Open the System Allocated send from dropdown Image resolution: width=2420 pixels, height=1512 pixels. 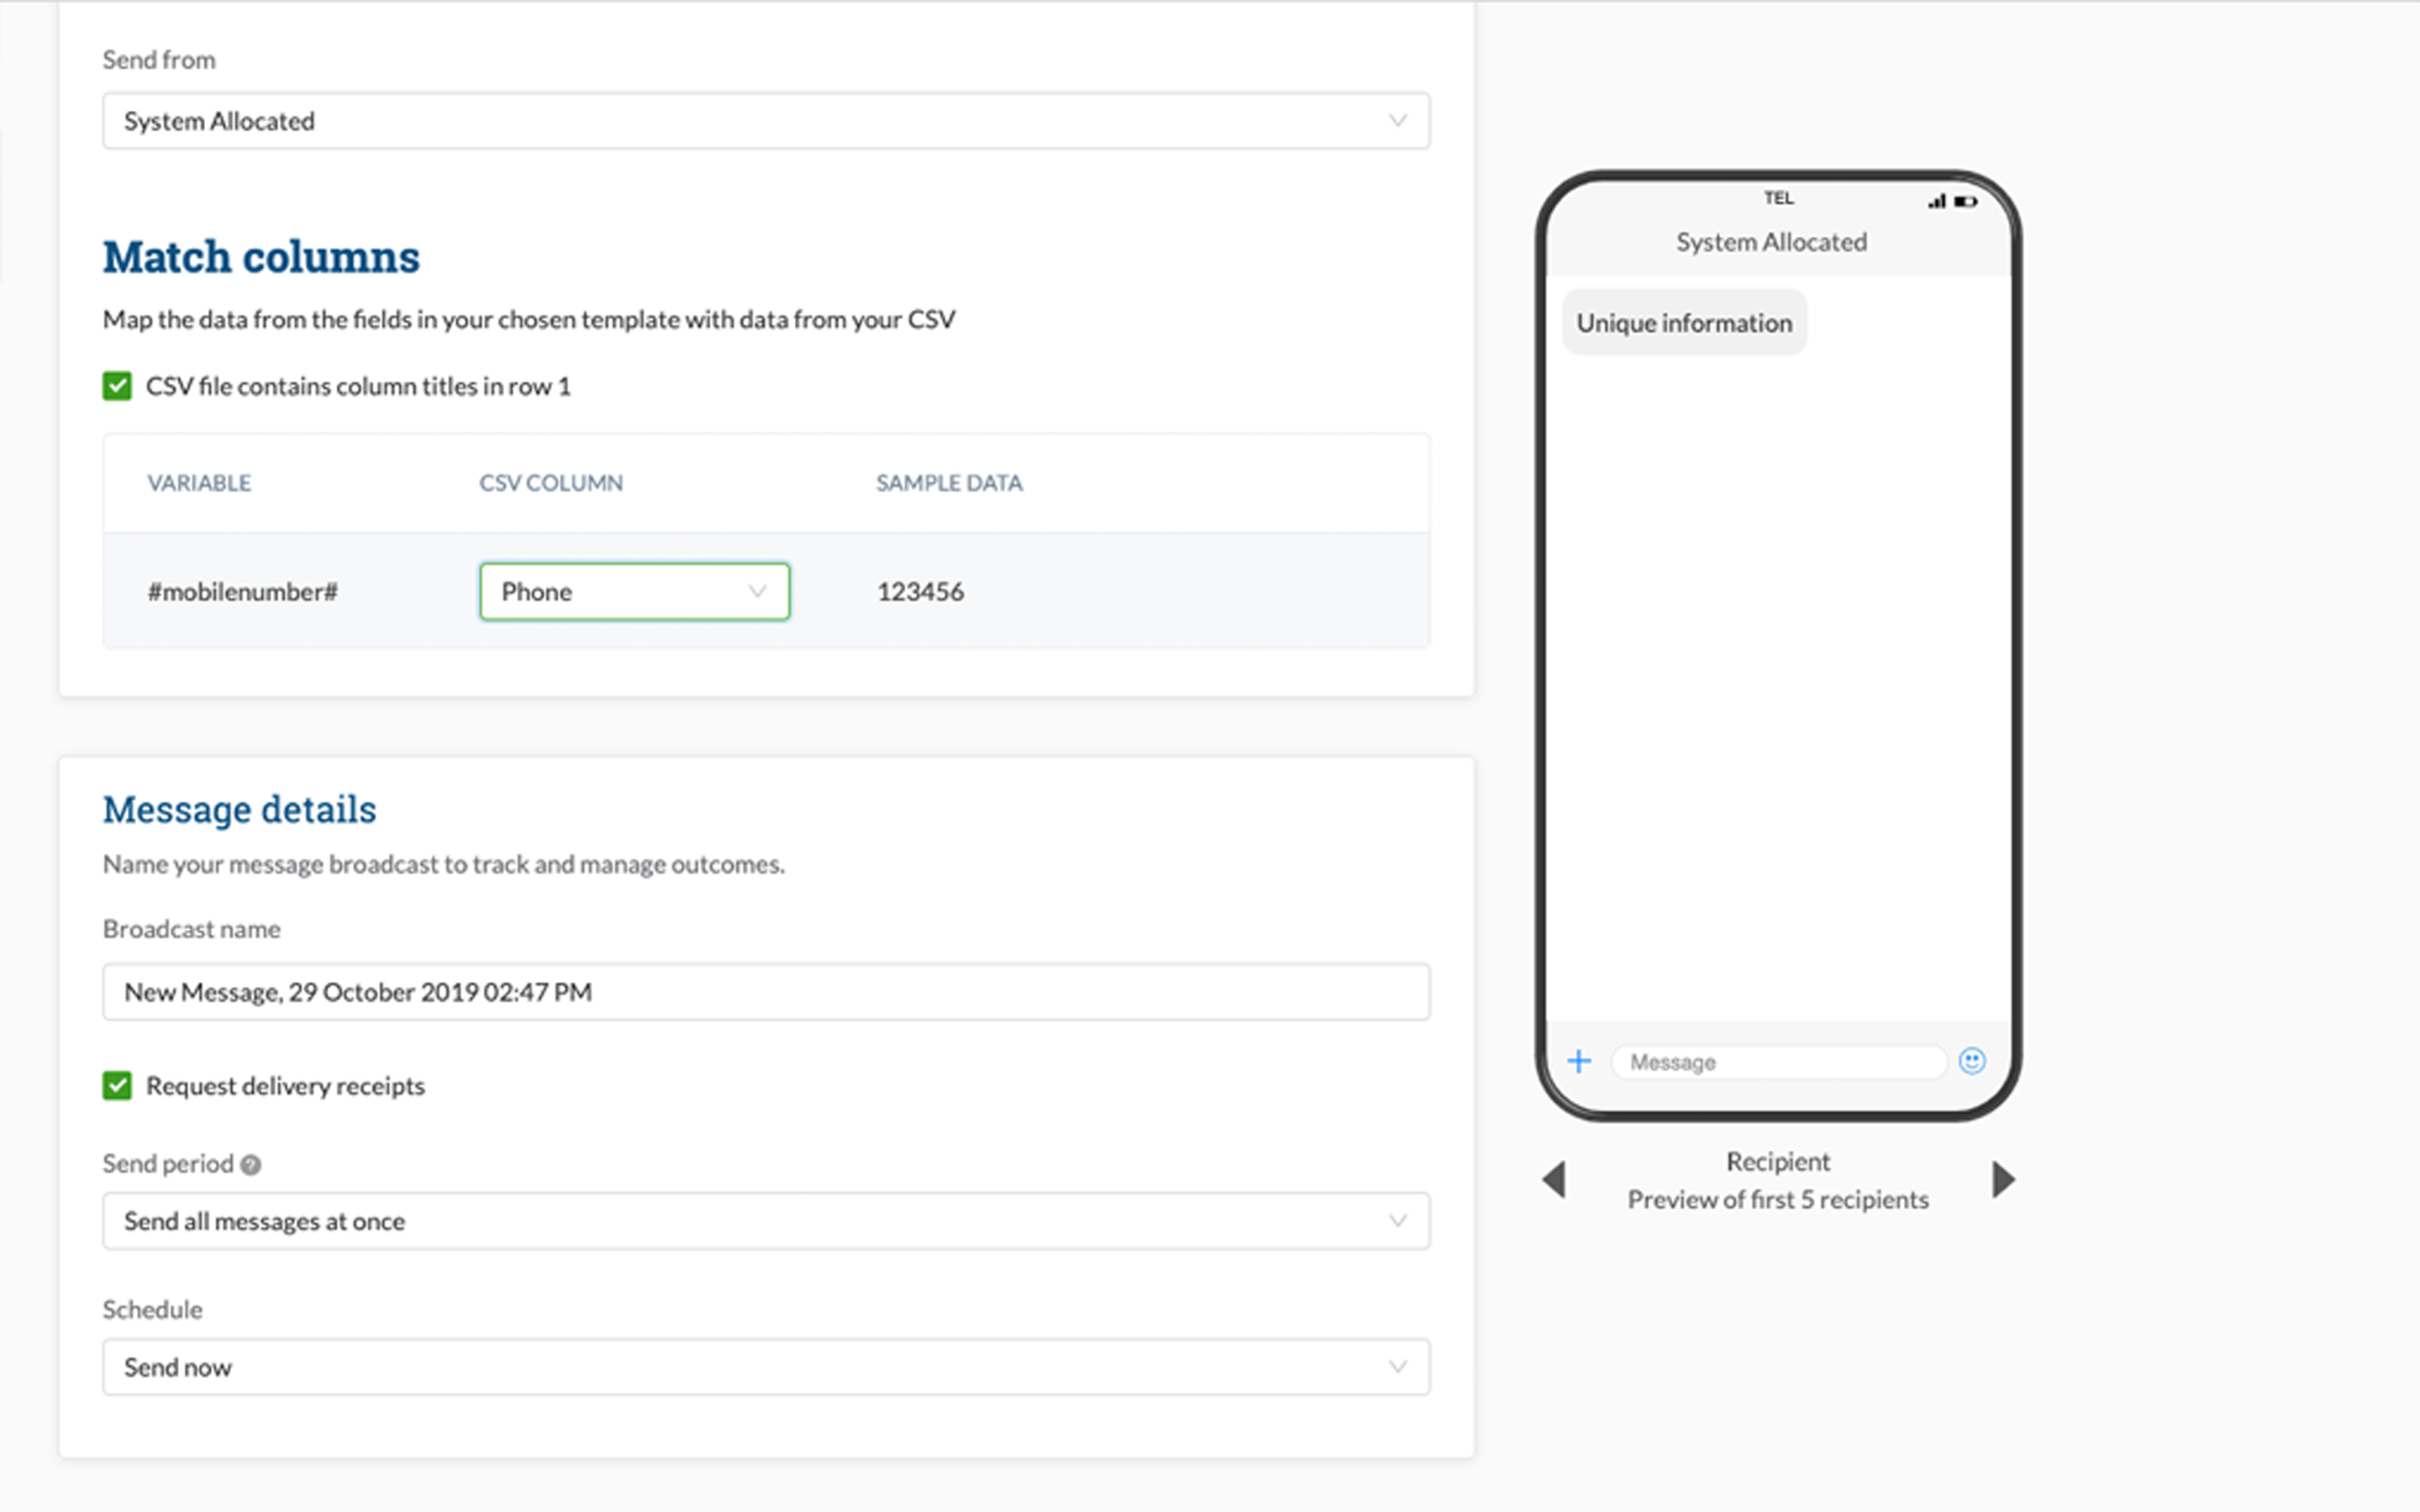point(765,121)
